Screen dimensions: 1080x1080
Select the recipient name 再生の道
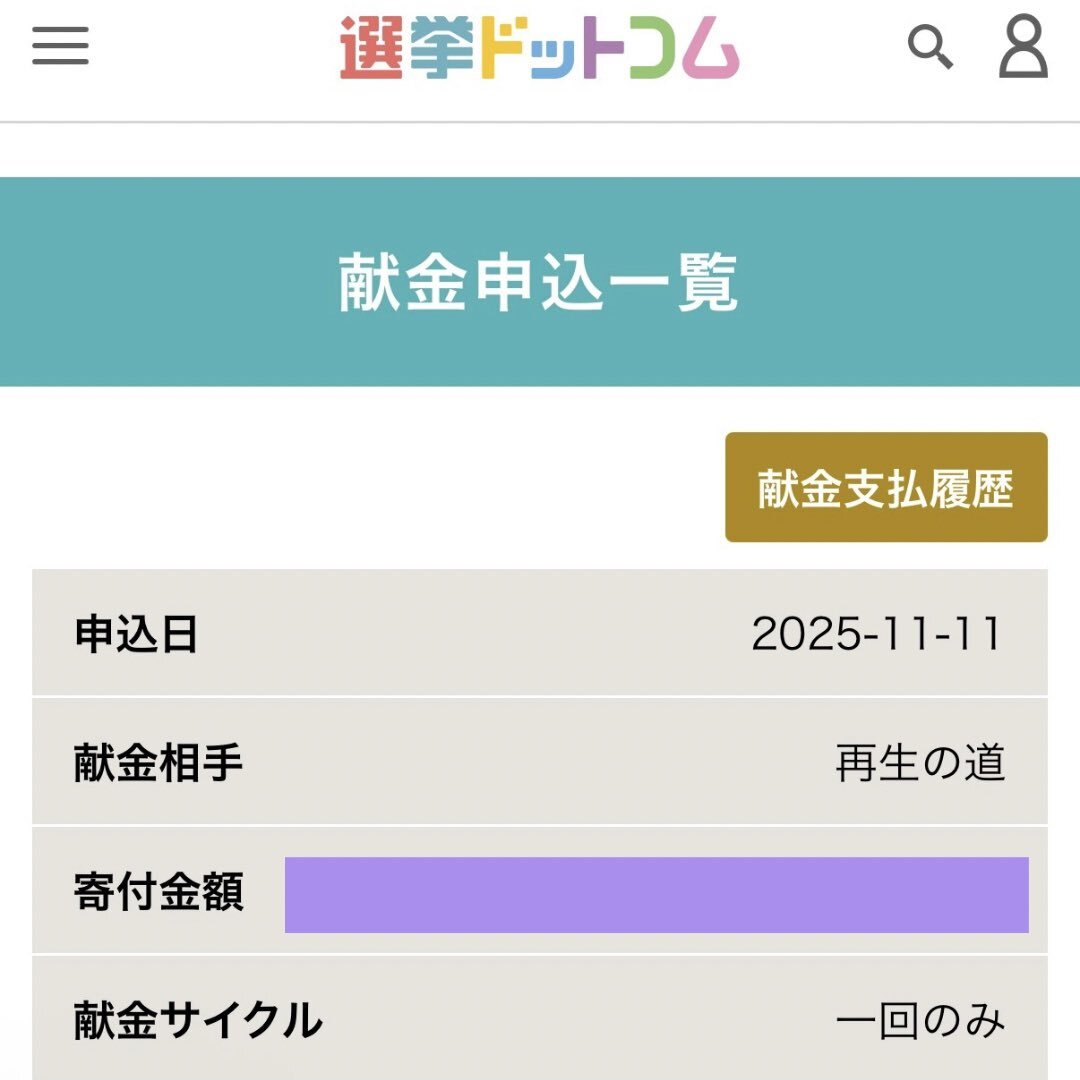(x=920, y=763)
